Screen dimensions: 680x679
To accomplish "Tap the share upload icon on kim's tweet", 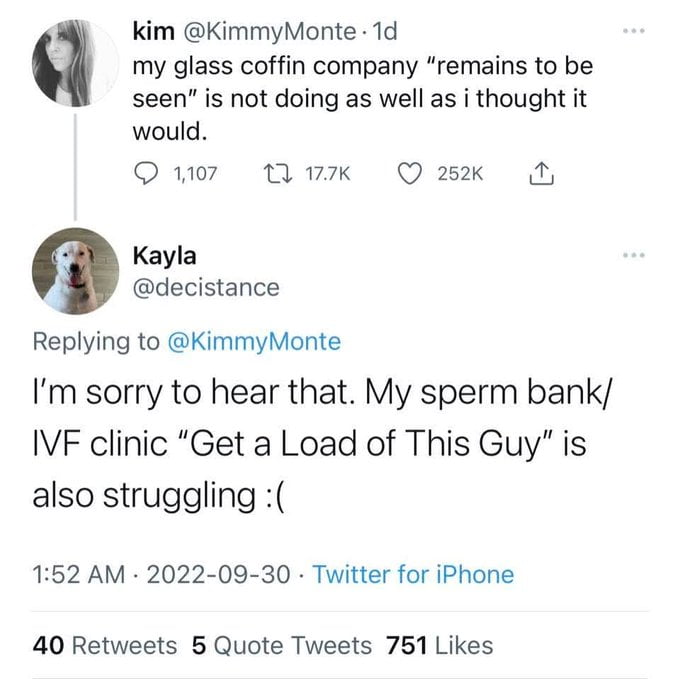I will pyautogui.click(x=541, y=174).
